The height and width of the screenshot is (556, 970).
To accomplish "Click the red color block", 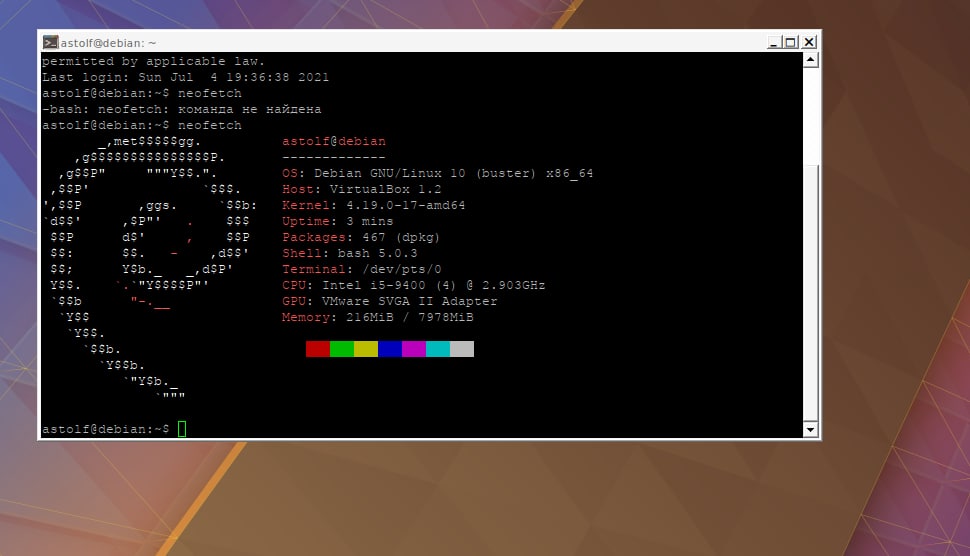I will point(317,349).
